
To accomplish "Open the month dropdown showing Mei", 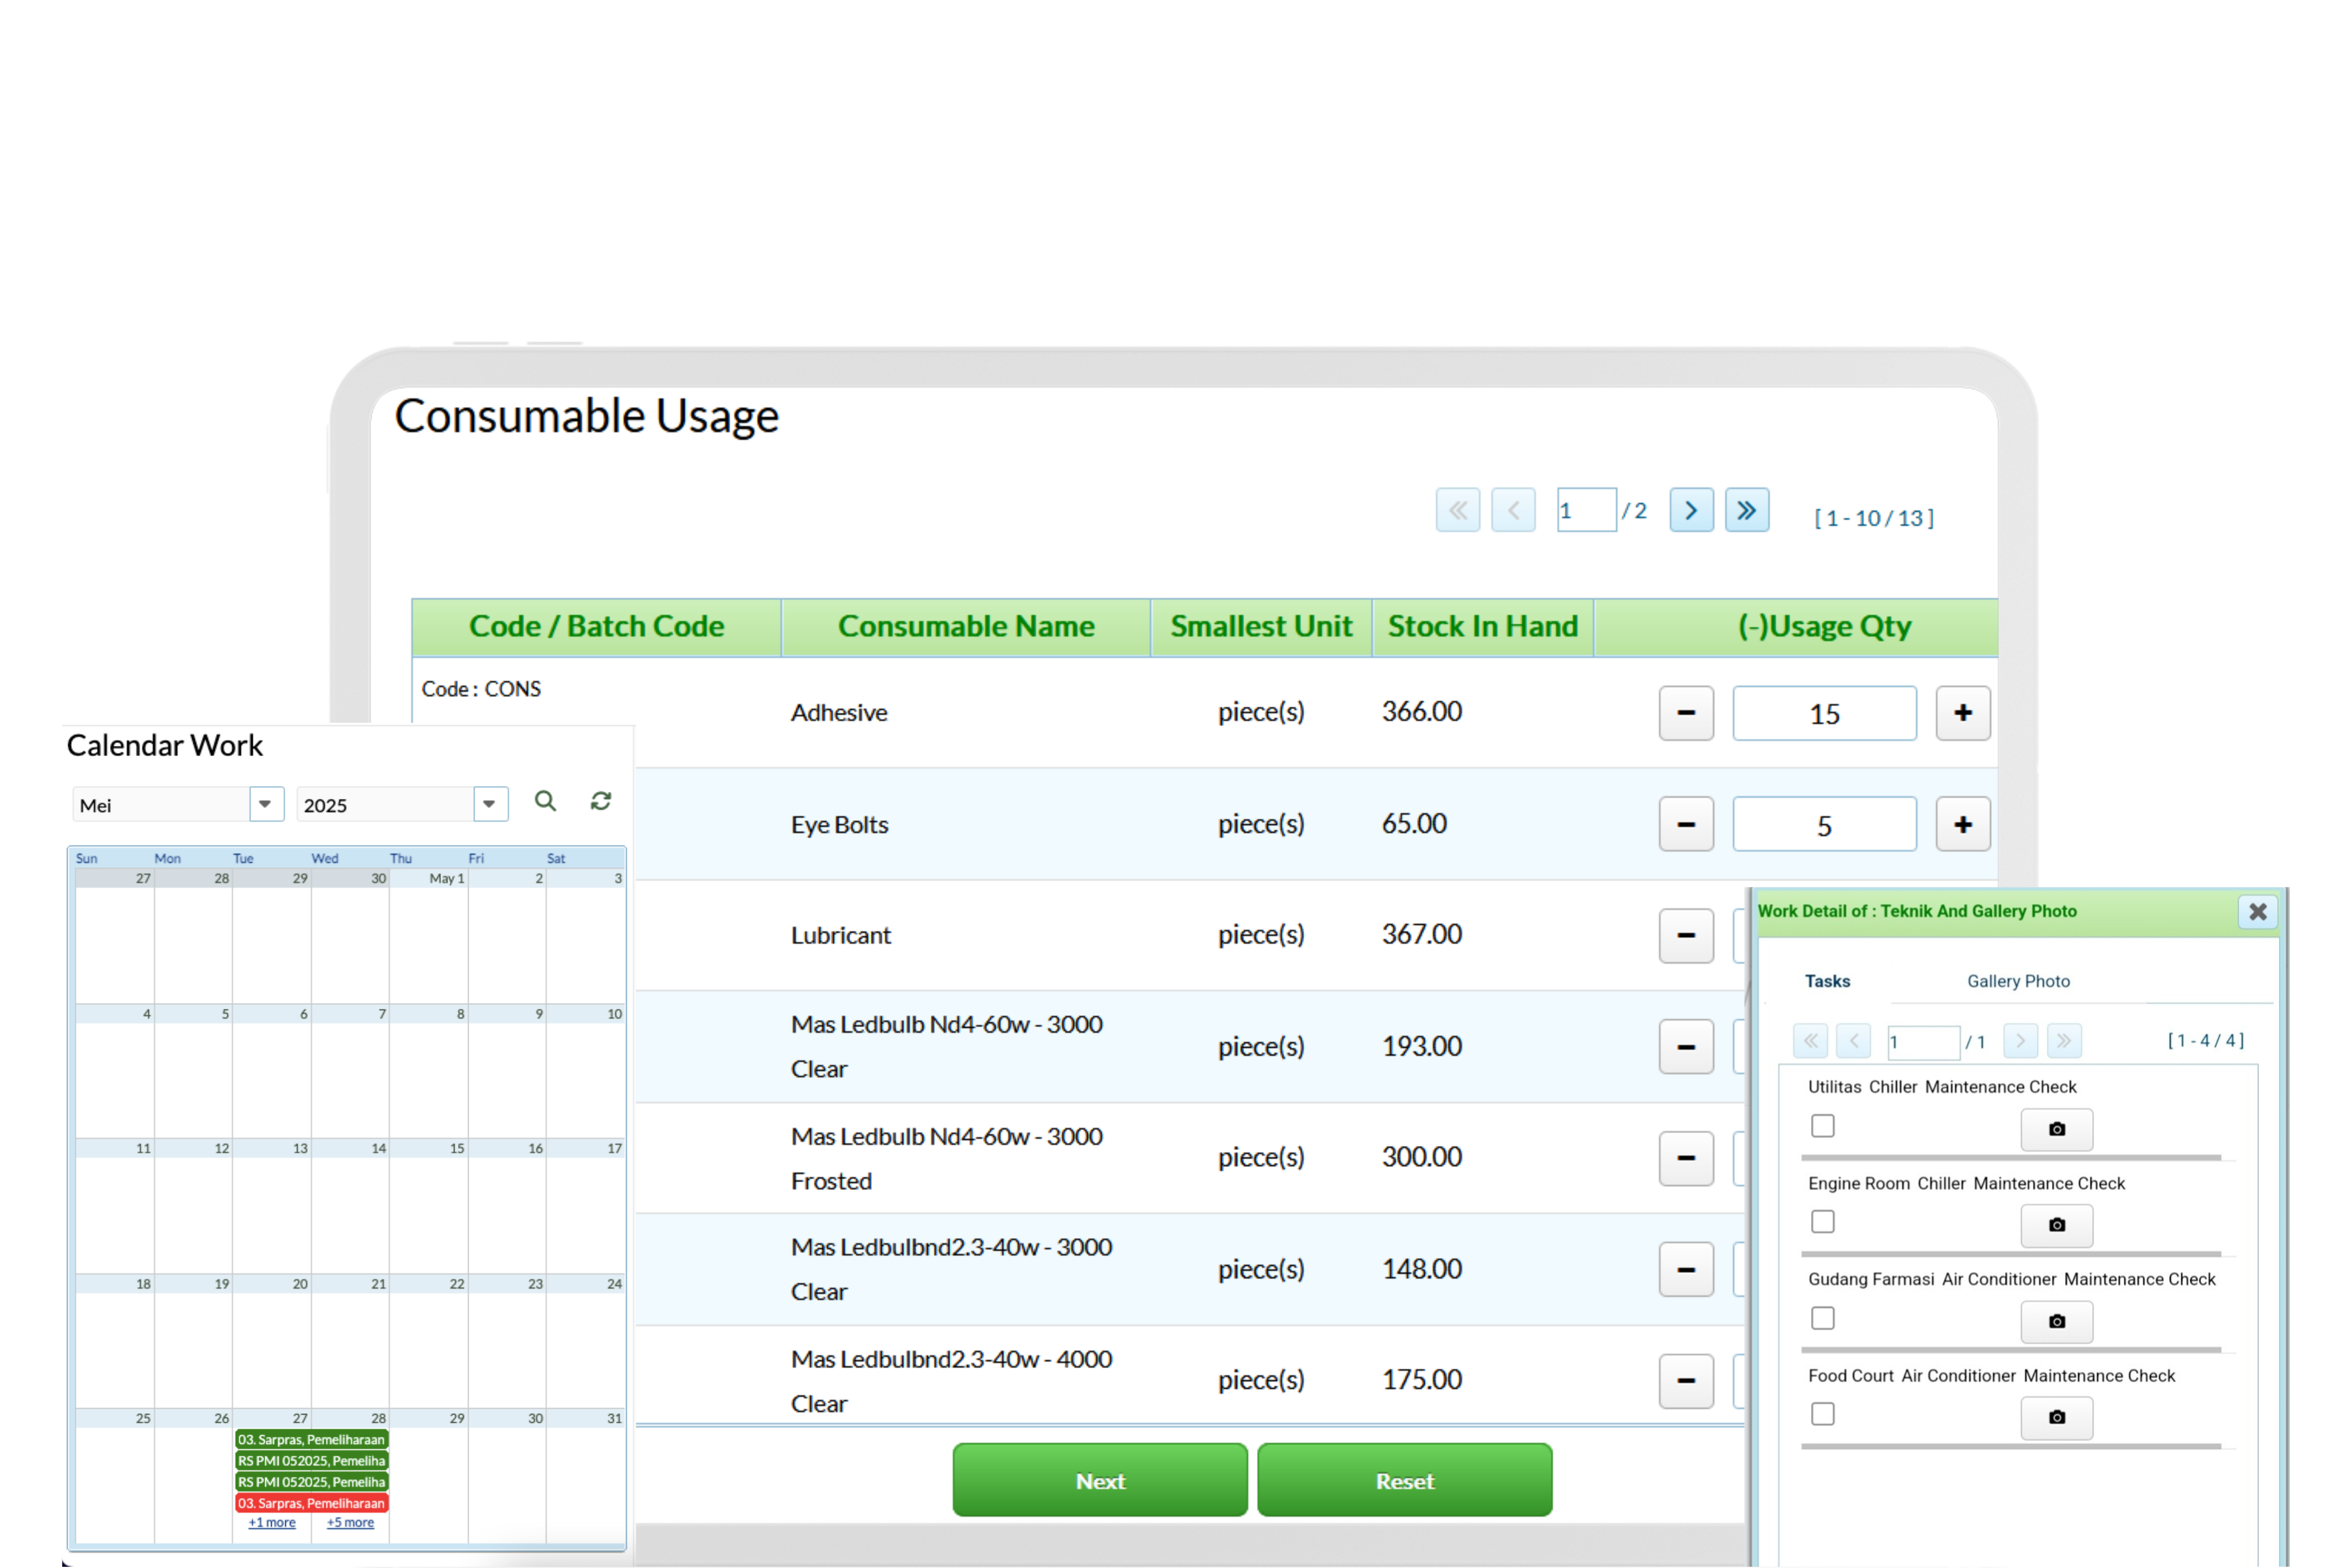I will [178, 805].
